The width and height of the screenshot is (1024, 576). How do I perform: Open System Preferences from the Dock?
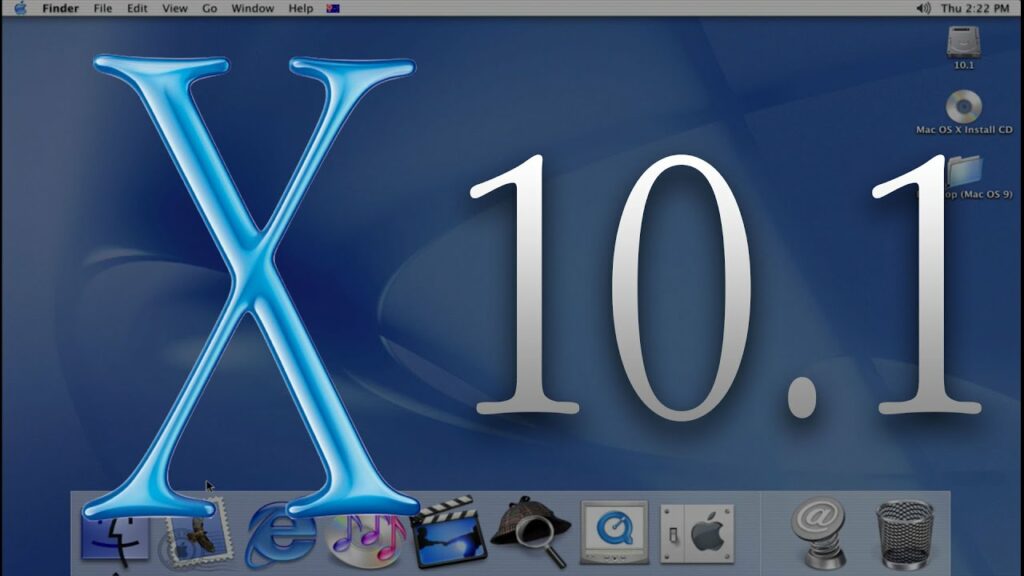[697, 534]
